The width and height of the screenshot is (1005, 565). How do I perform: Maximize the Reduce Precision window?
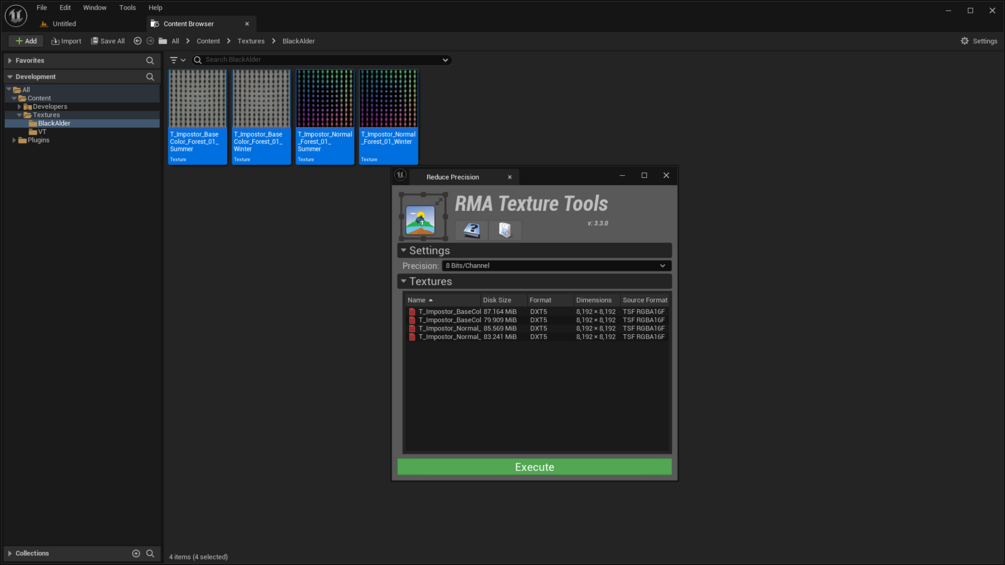point(644,176)
